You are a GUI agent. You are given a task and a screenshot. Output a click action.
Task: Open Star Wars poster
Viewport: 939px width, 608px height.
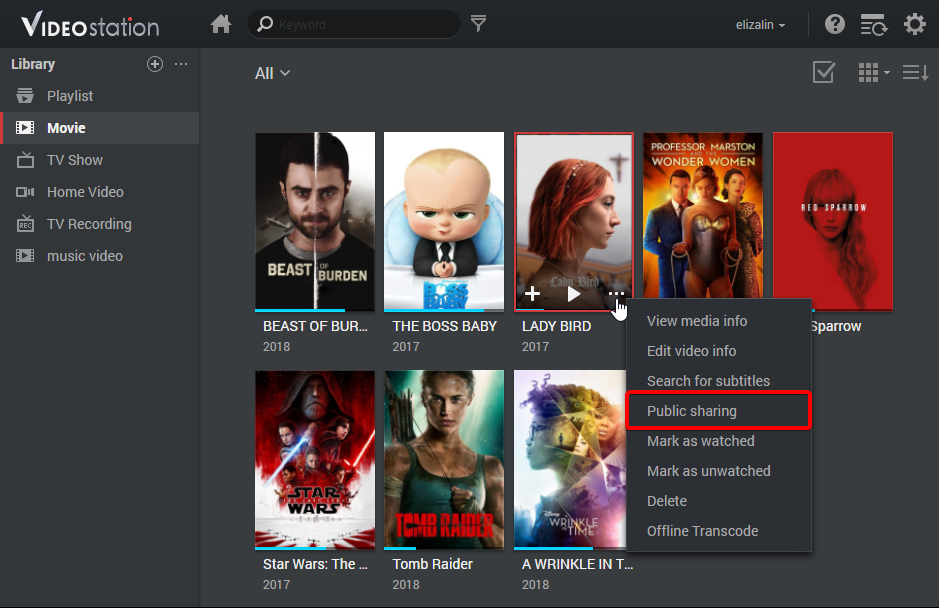pos(315,459)
